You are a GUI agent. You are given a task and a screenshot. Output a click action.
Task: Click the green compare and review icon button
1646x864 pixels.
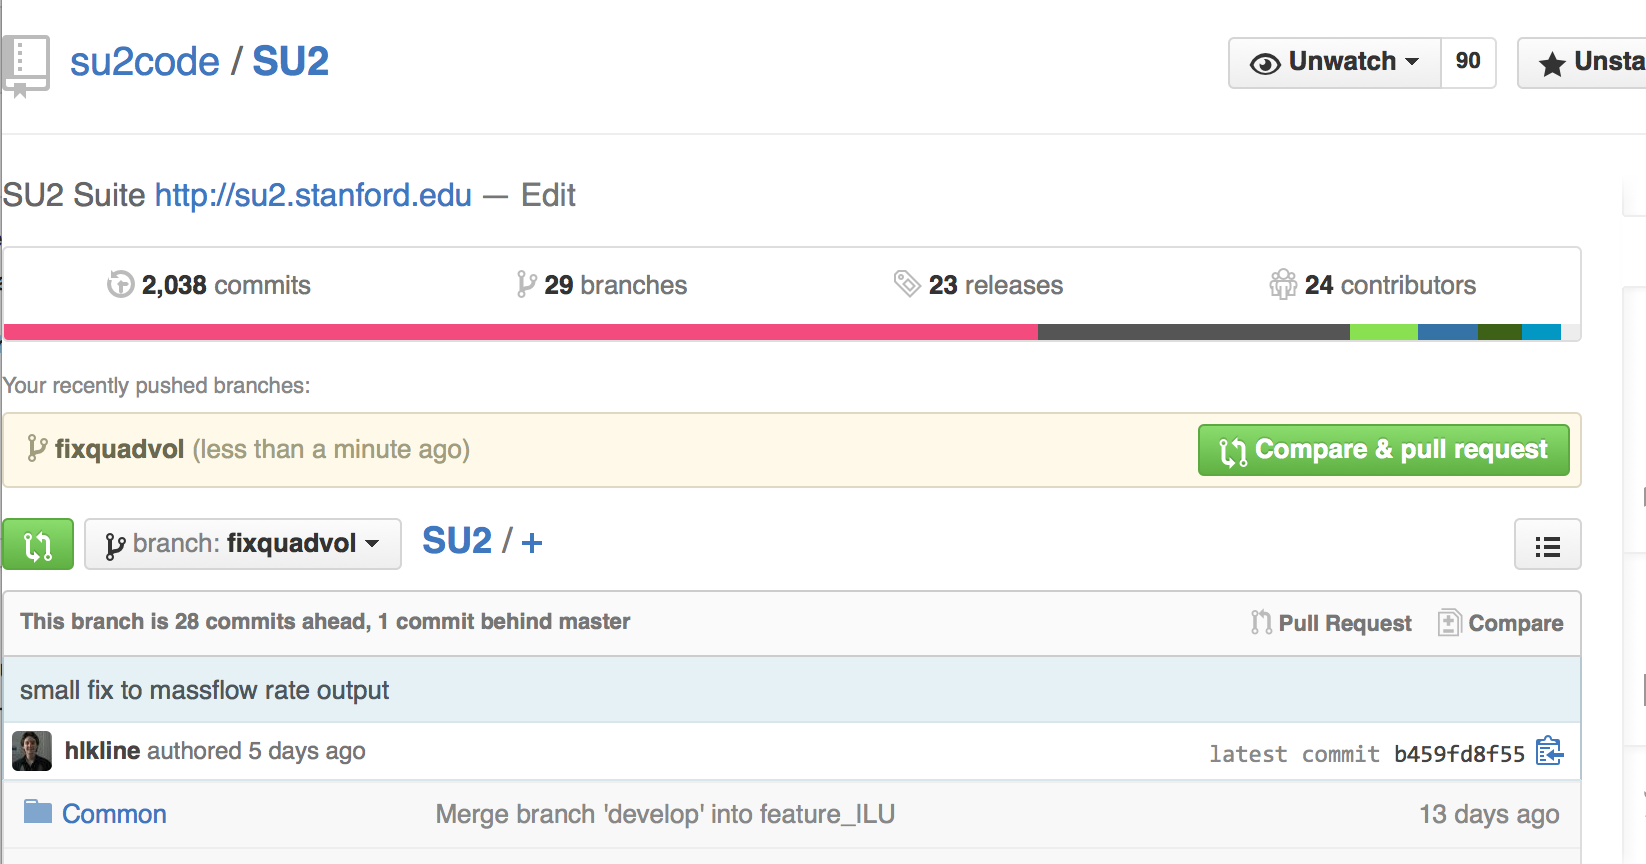(38, 544)
